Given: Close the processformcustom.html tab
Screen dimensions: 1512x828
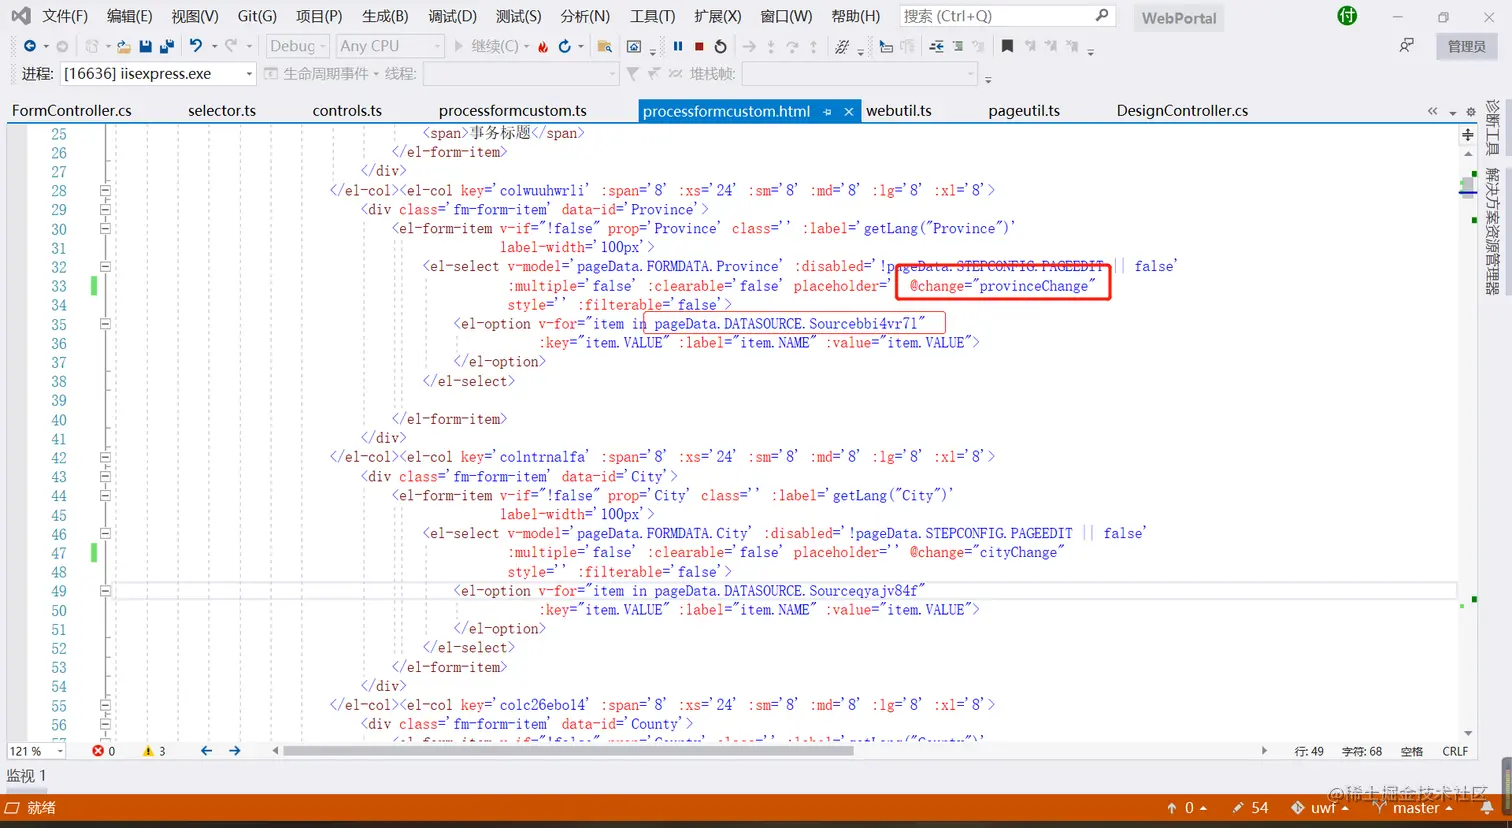Looking at the screenshot, I should click(849, 112).
